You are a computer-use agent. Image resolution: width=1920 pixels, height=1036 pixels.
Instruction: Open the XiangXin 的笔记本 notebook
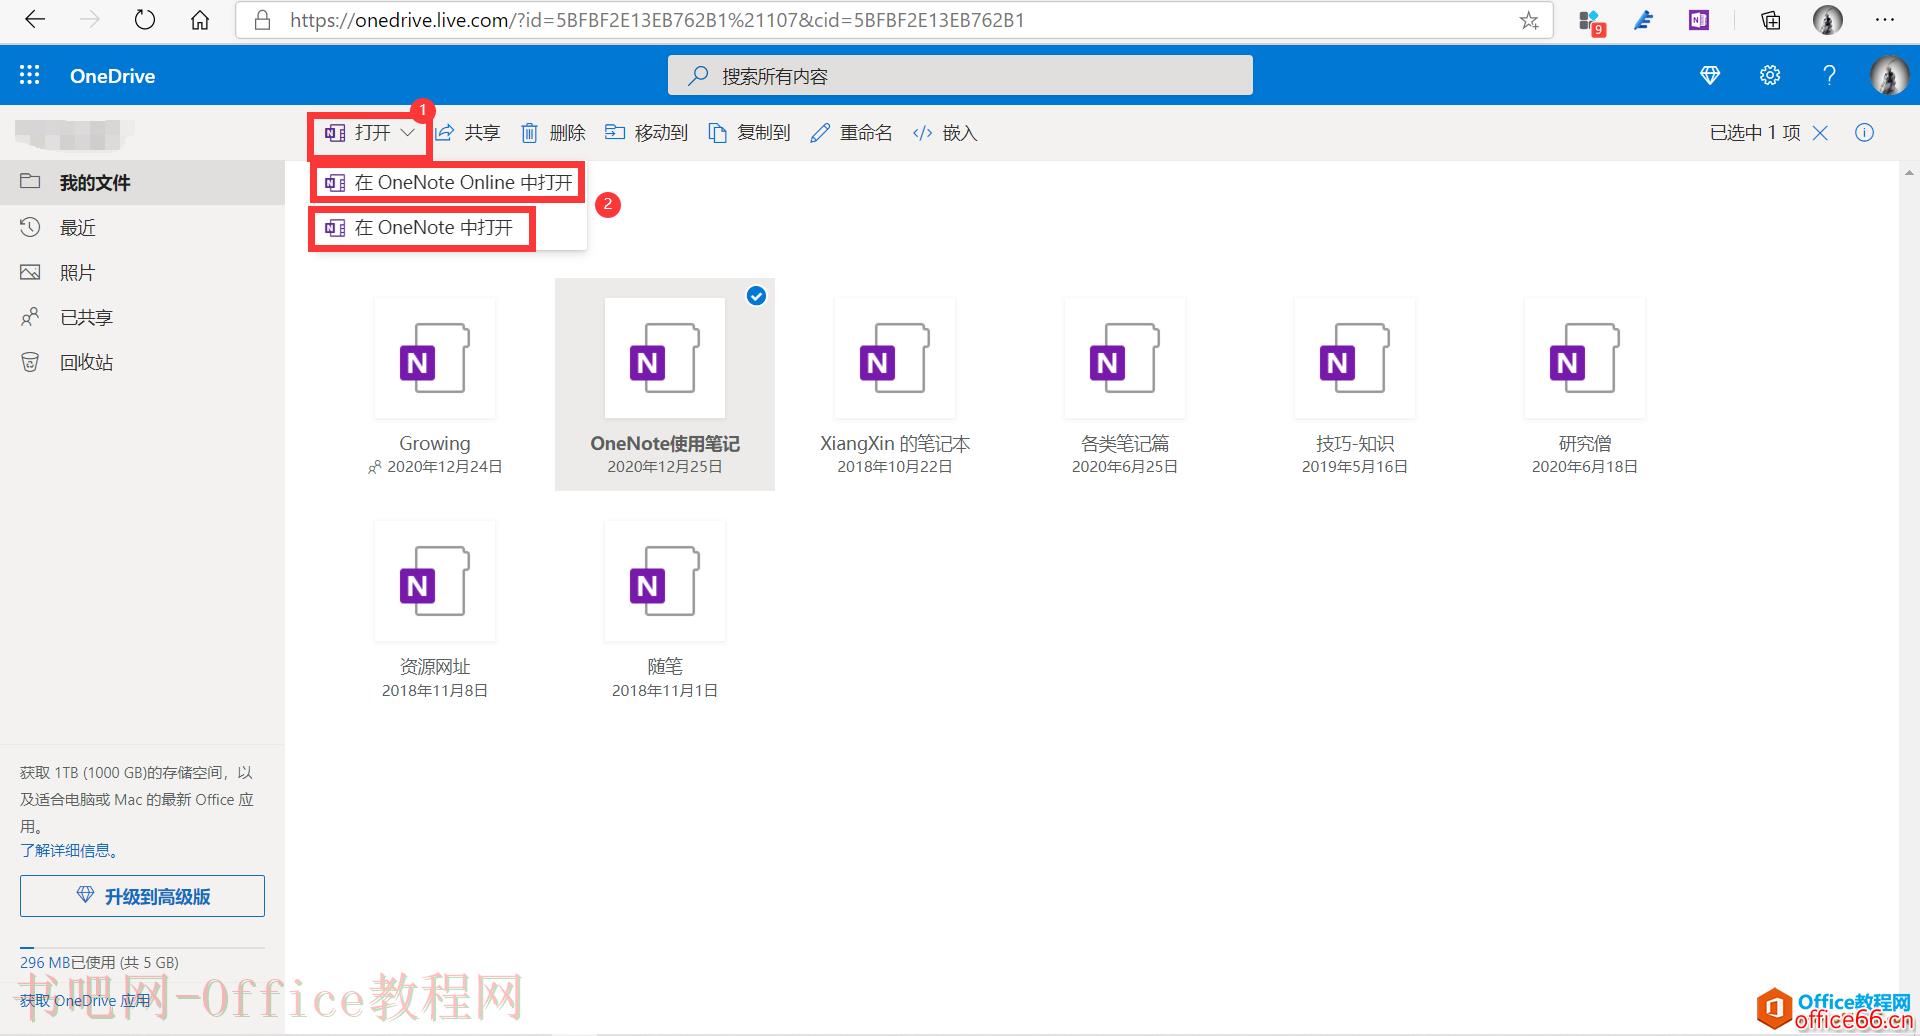pyautogui.click(x=895, y=358)
